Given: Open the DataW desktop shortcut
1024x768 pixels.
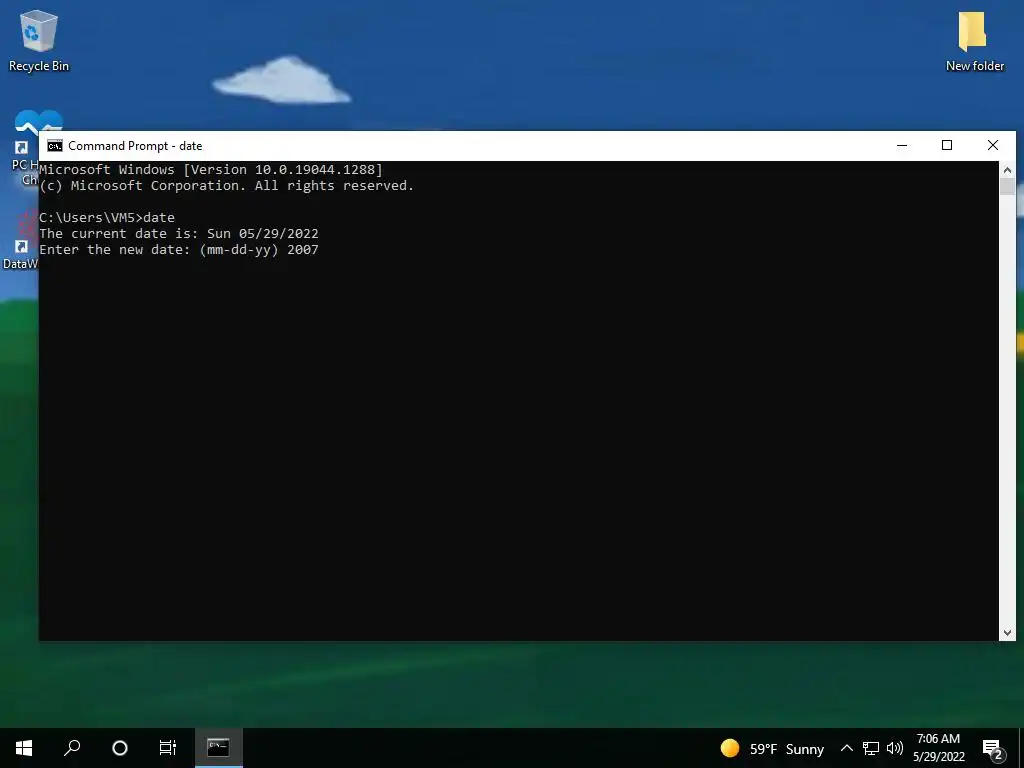Looking at the screenshot, I should click(21, 240).
